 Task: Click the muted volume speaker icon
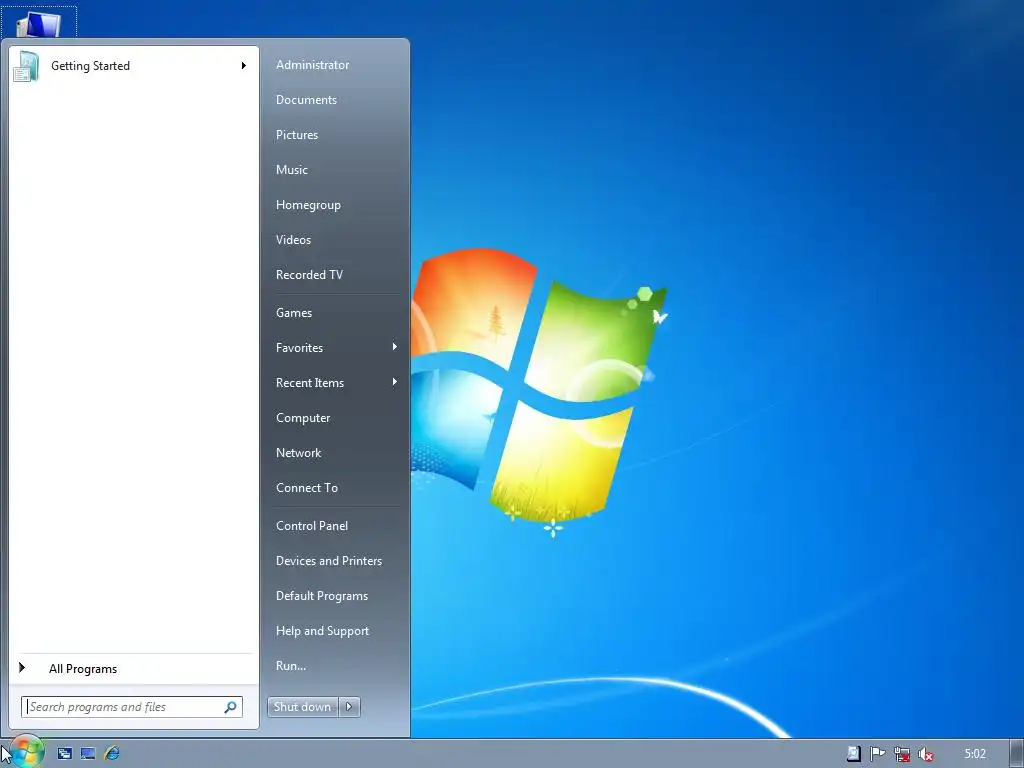point(925,754)
